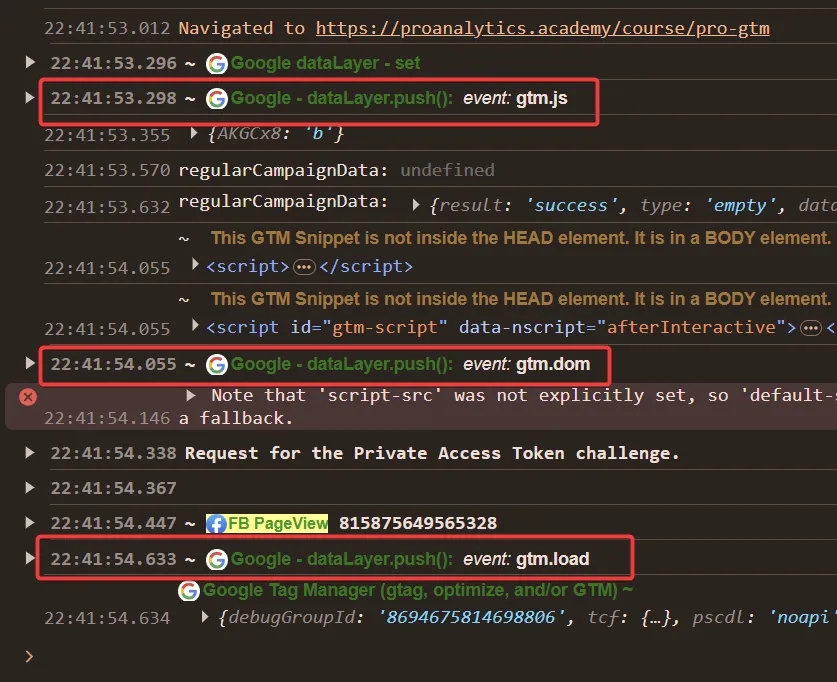The width and height of the screenshot is (837, 682).
Task: Click the console input prompt chevron
Action: (29, 656)
